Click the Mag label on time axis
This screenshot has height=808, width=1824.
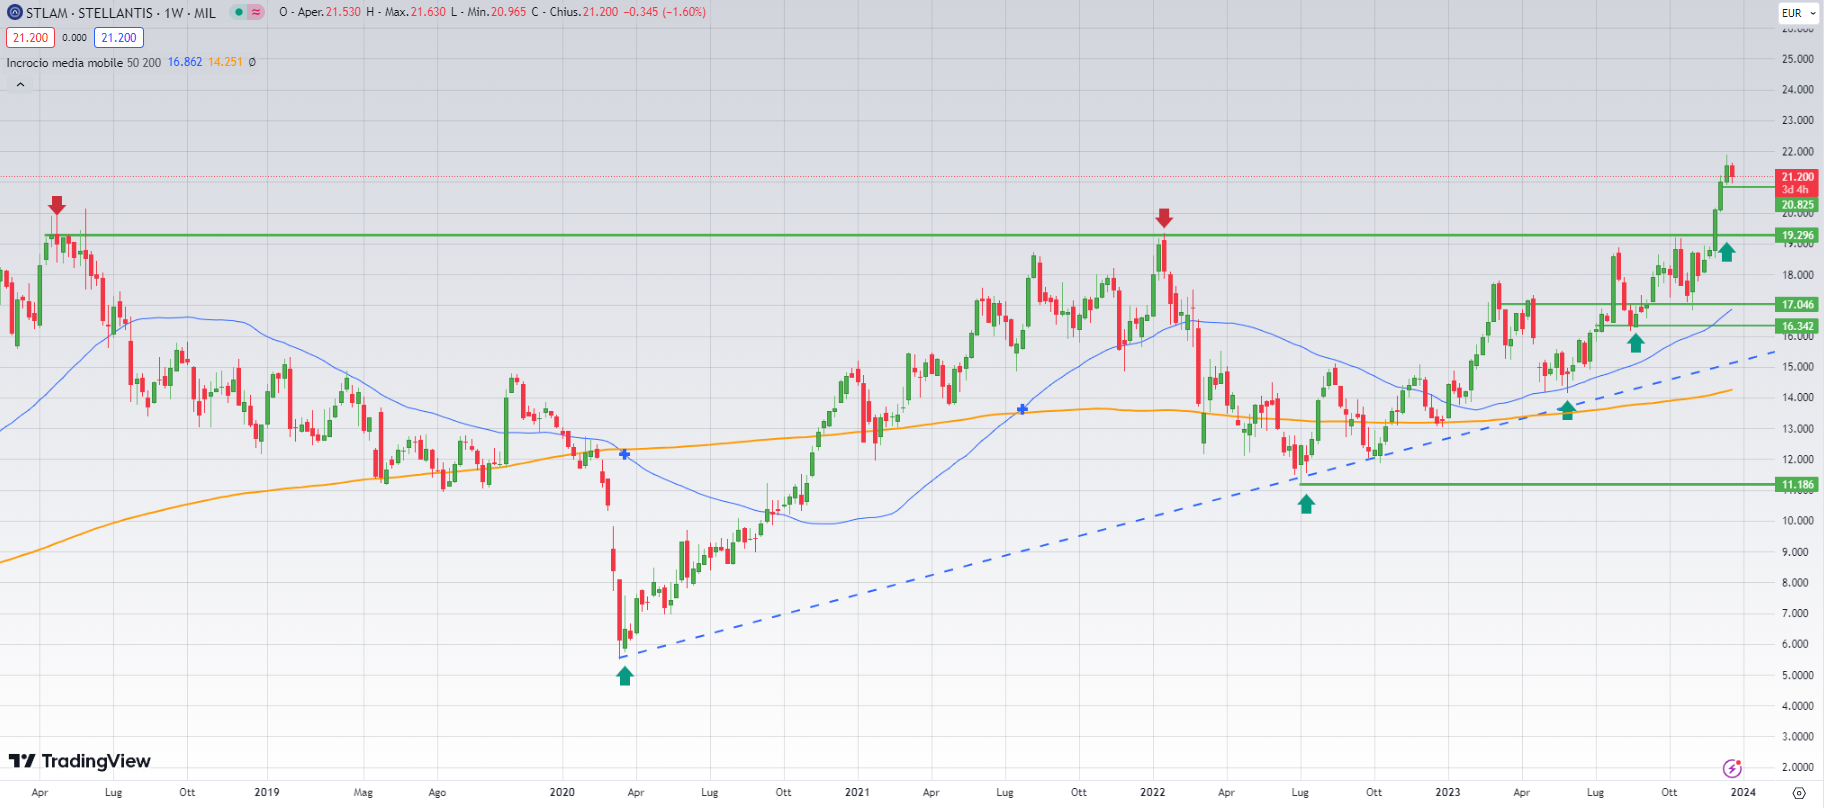click(x=363, y=792)
